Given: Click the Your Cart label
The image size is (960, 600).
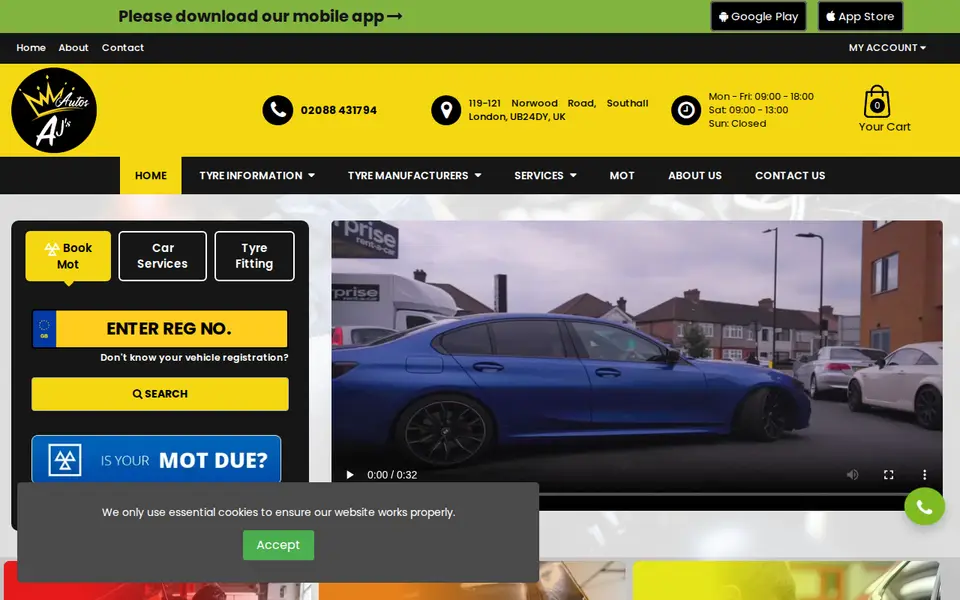Looking at the screenshot, I should [x=884, y=127].
